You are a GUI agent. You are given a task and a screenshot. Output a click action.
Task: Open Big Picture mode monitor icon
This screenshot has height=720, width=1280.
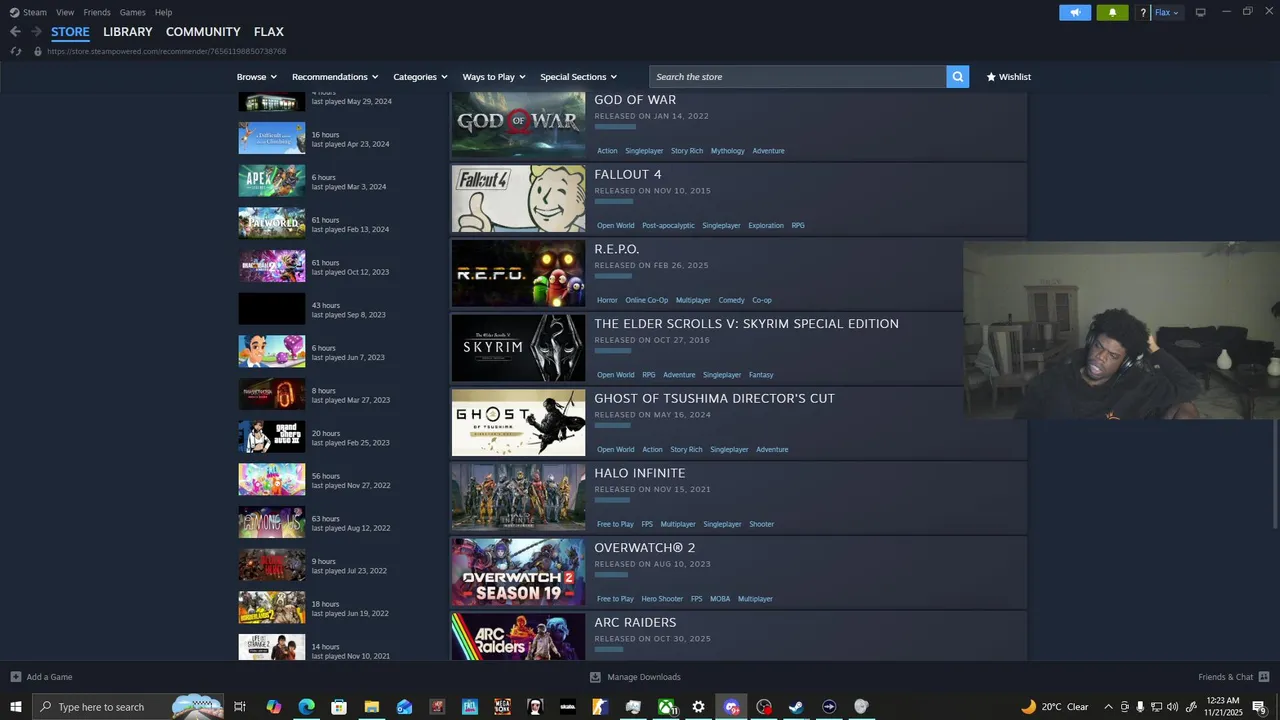coord(1201,12)
